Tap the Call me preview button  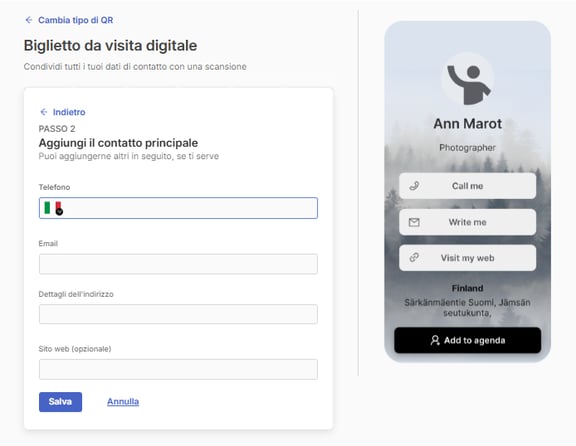[x=467, y=186]
